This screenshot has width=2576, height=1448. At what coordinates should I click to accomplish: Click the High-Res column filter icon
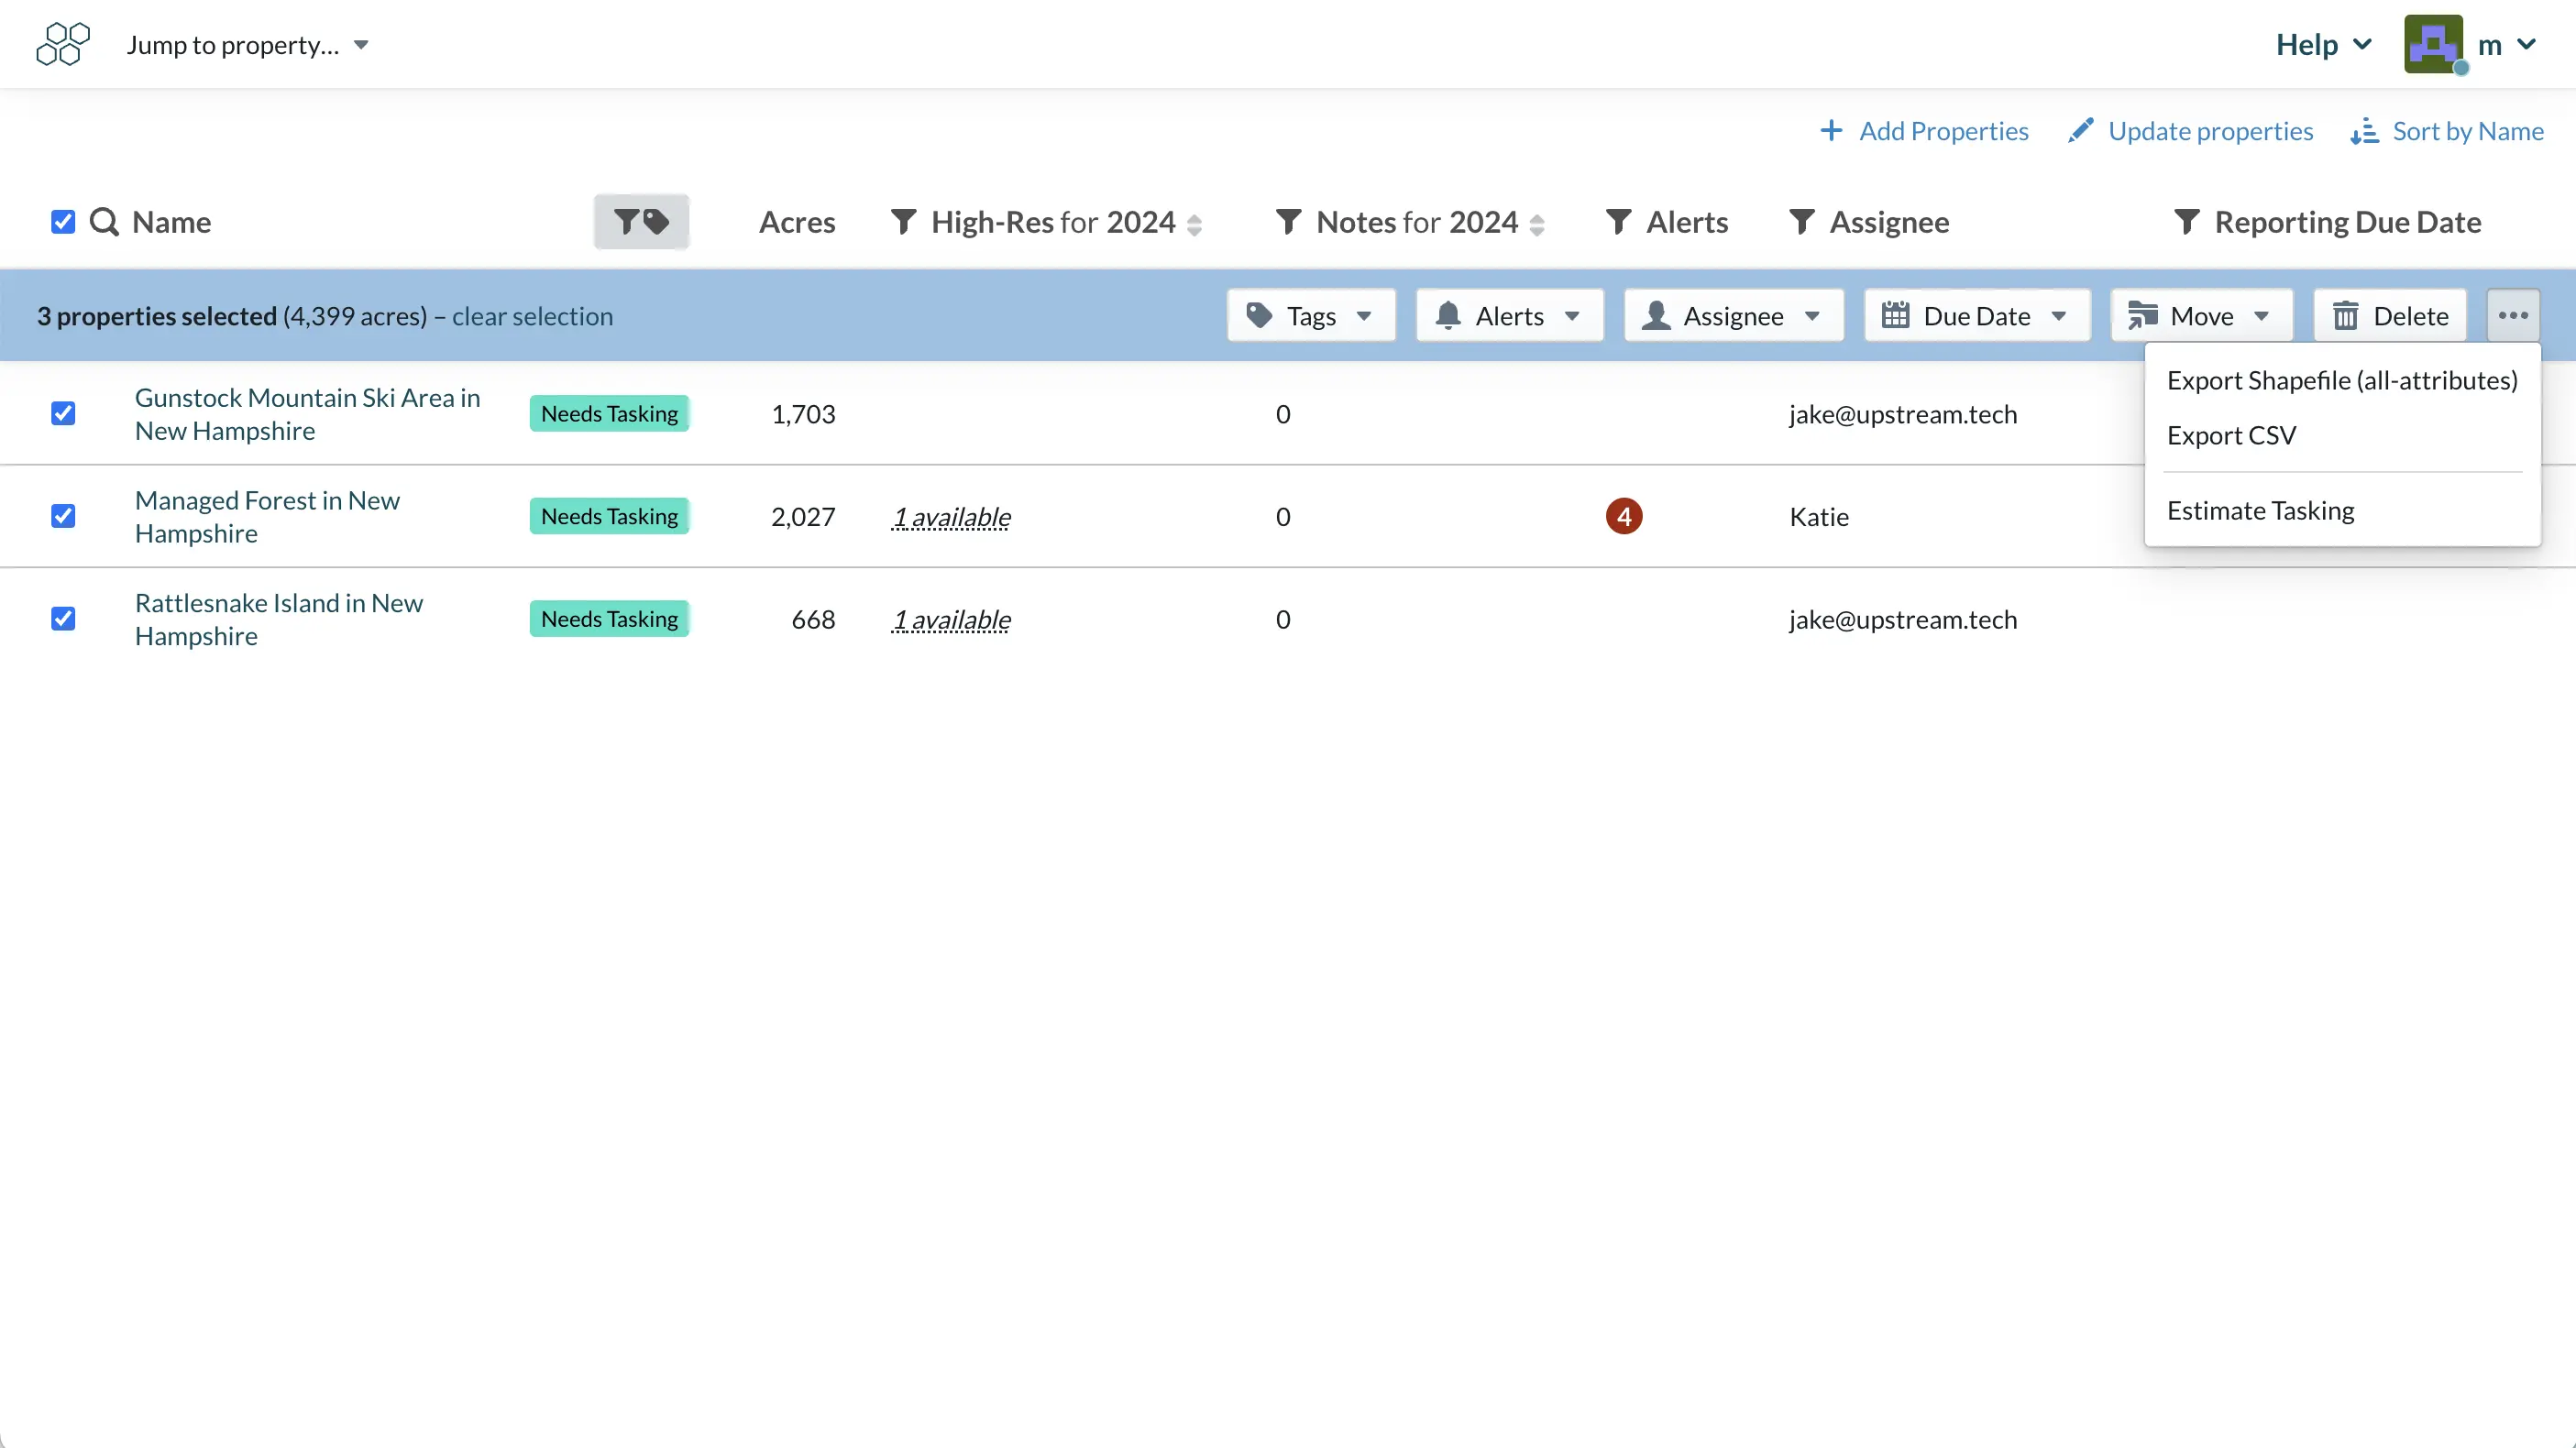click(904, 222)
